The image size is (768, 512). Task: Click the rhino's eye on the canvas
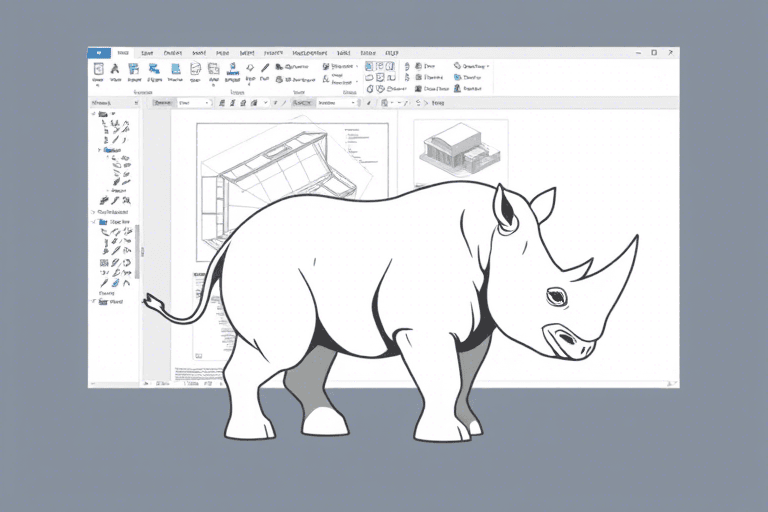point(556,296)
